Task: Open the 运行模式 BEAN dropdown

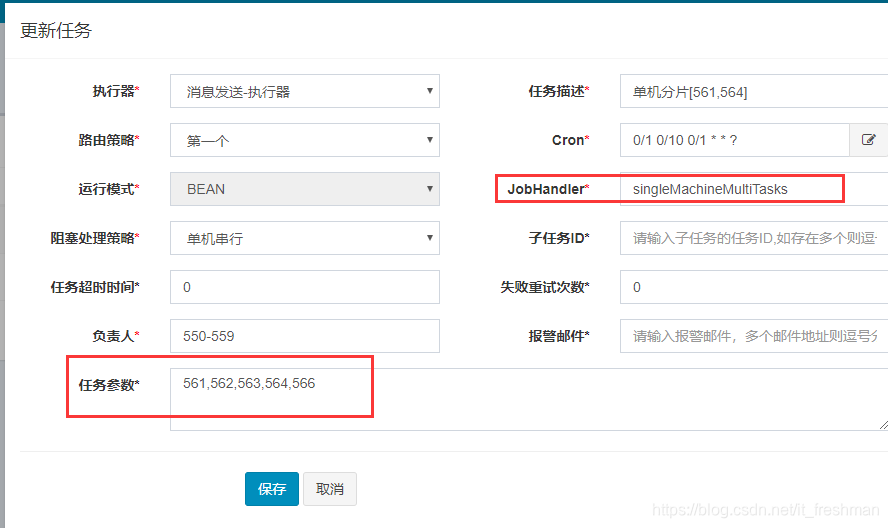Action: pos(305,189)
